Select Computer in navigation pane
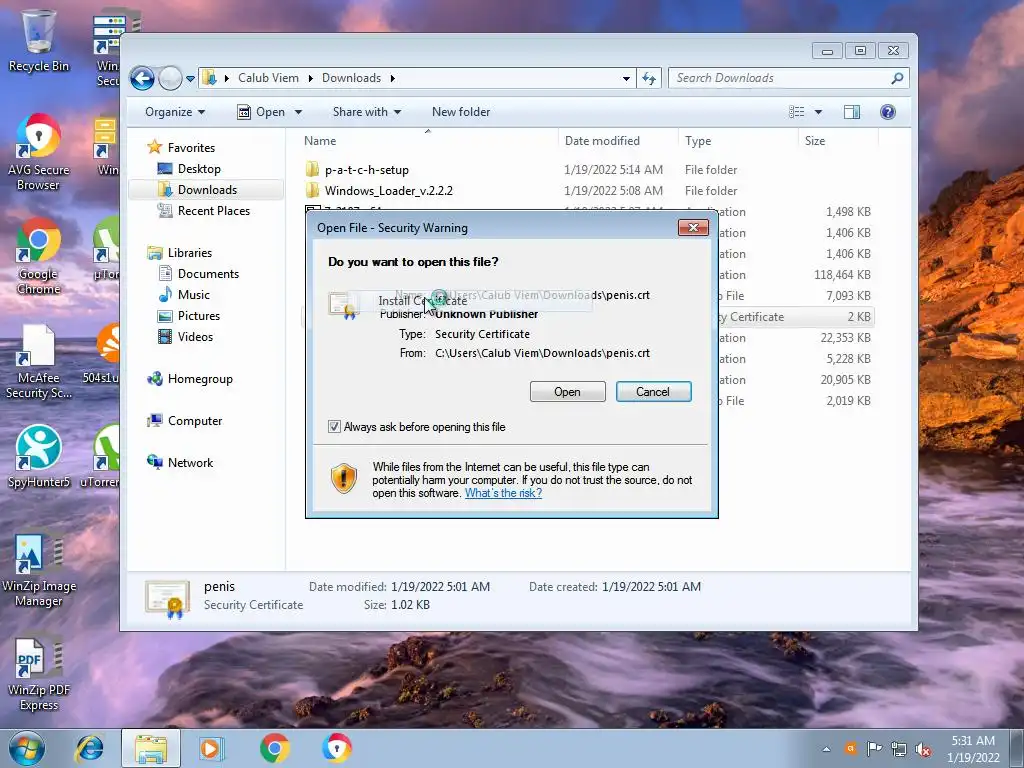1024x768 pixels. [195, 421]
